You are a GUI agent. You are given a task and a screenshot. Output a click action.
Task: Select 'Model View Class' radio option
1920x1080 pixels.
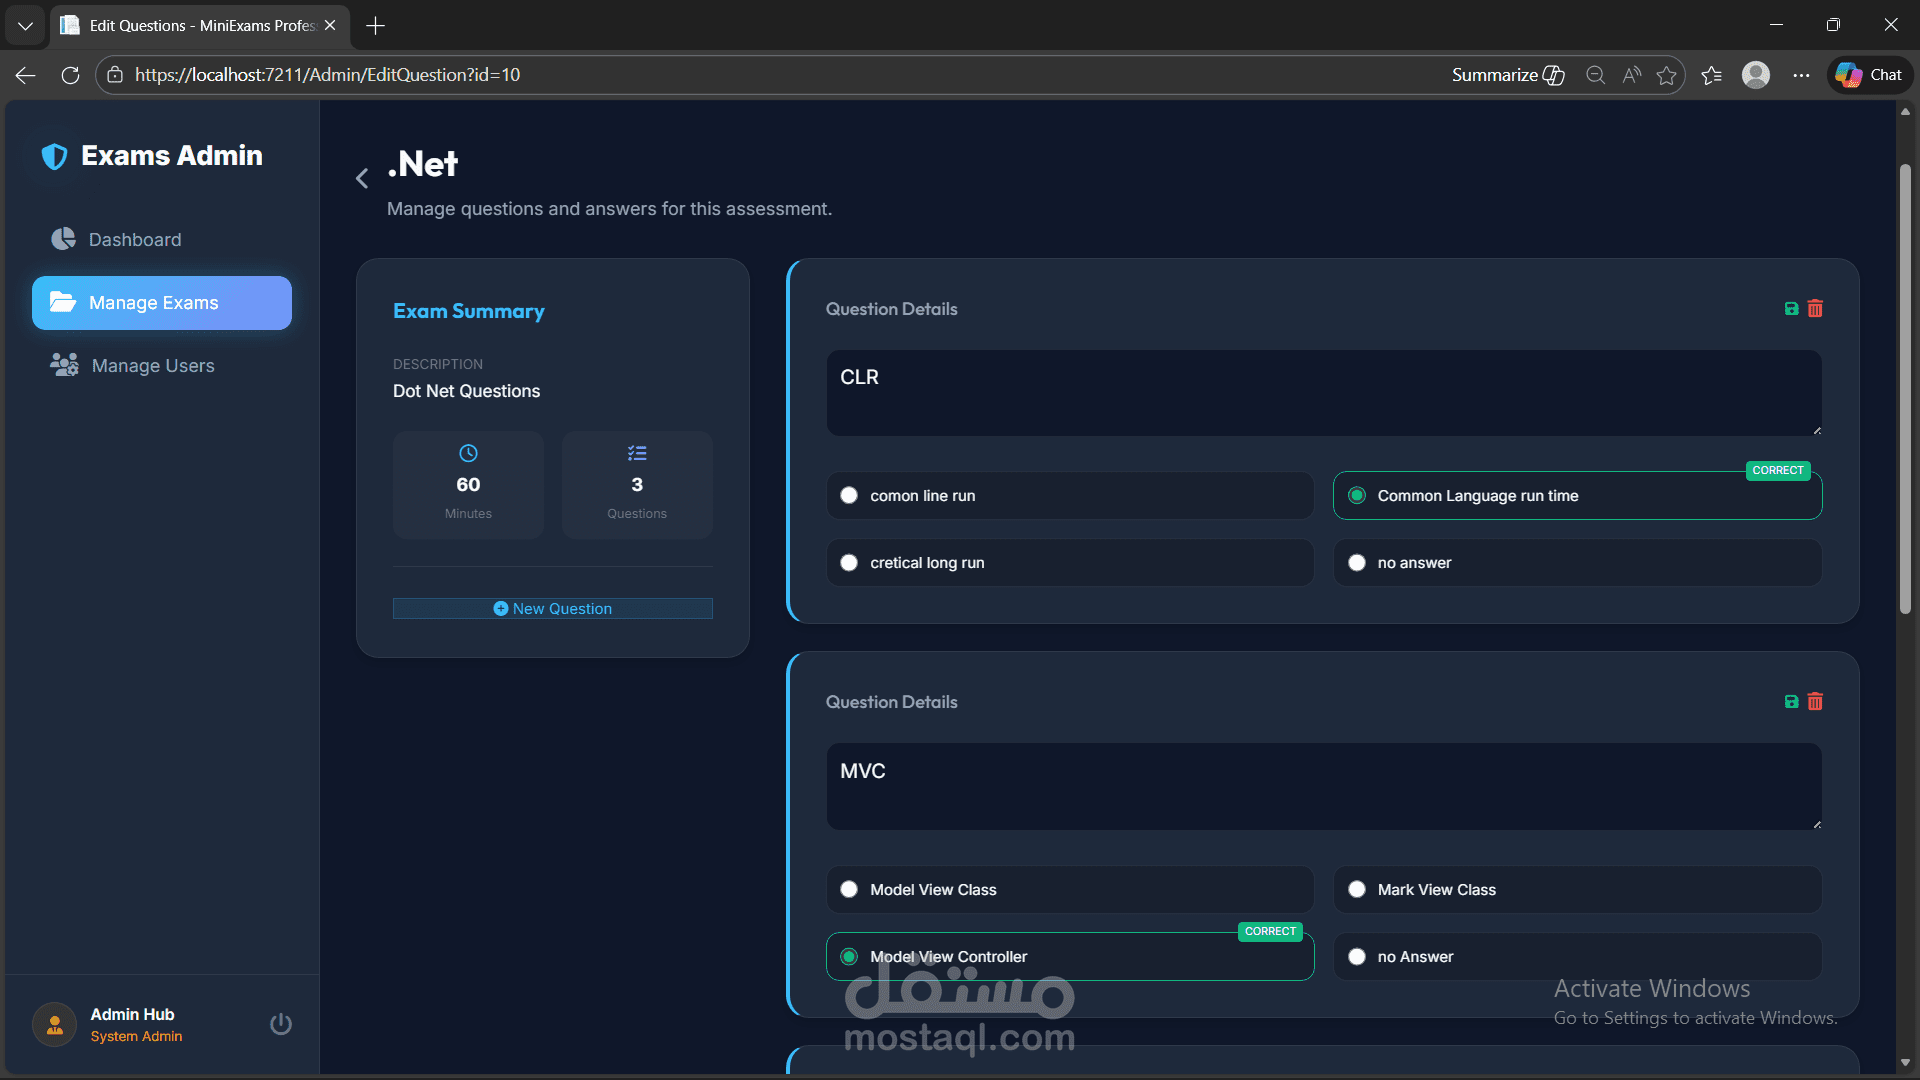click(849, 890)
